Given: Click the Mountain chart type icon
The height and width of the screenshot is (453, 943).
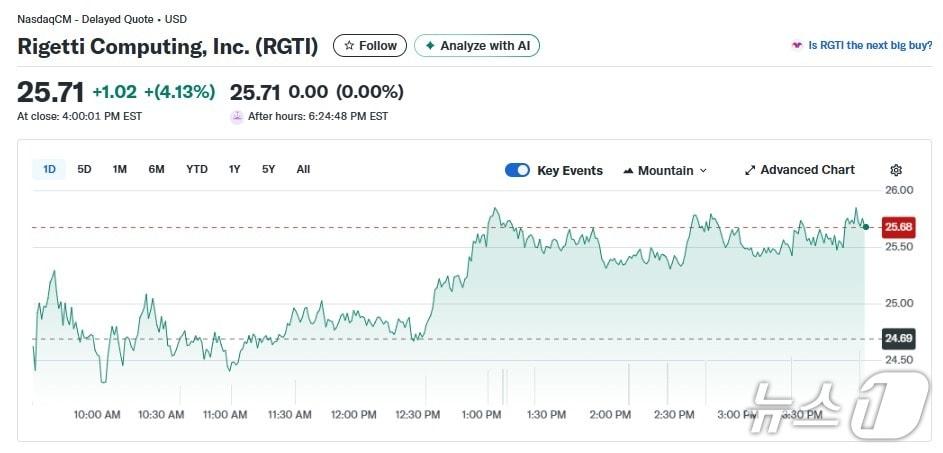Looking at the screenshot, I should [x=628, y=171].
